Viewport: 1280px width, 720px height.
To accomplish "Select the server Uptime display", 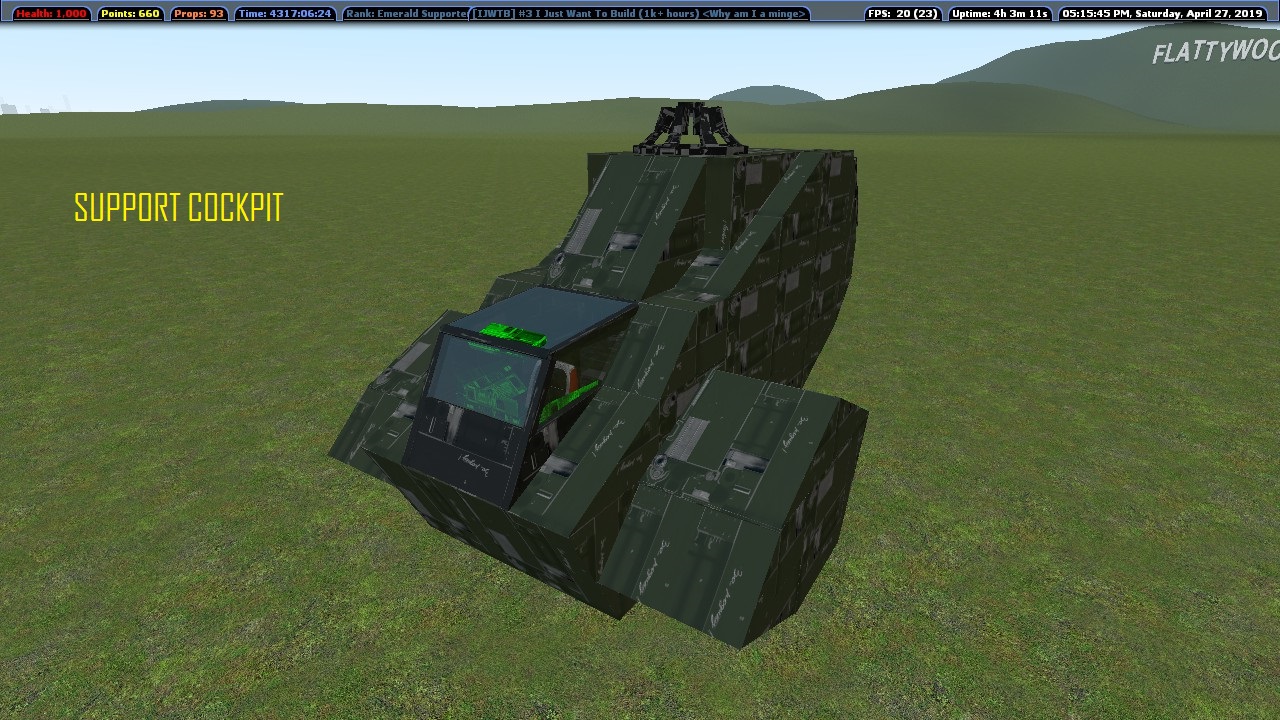I will [999, 14].
